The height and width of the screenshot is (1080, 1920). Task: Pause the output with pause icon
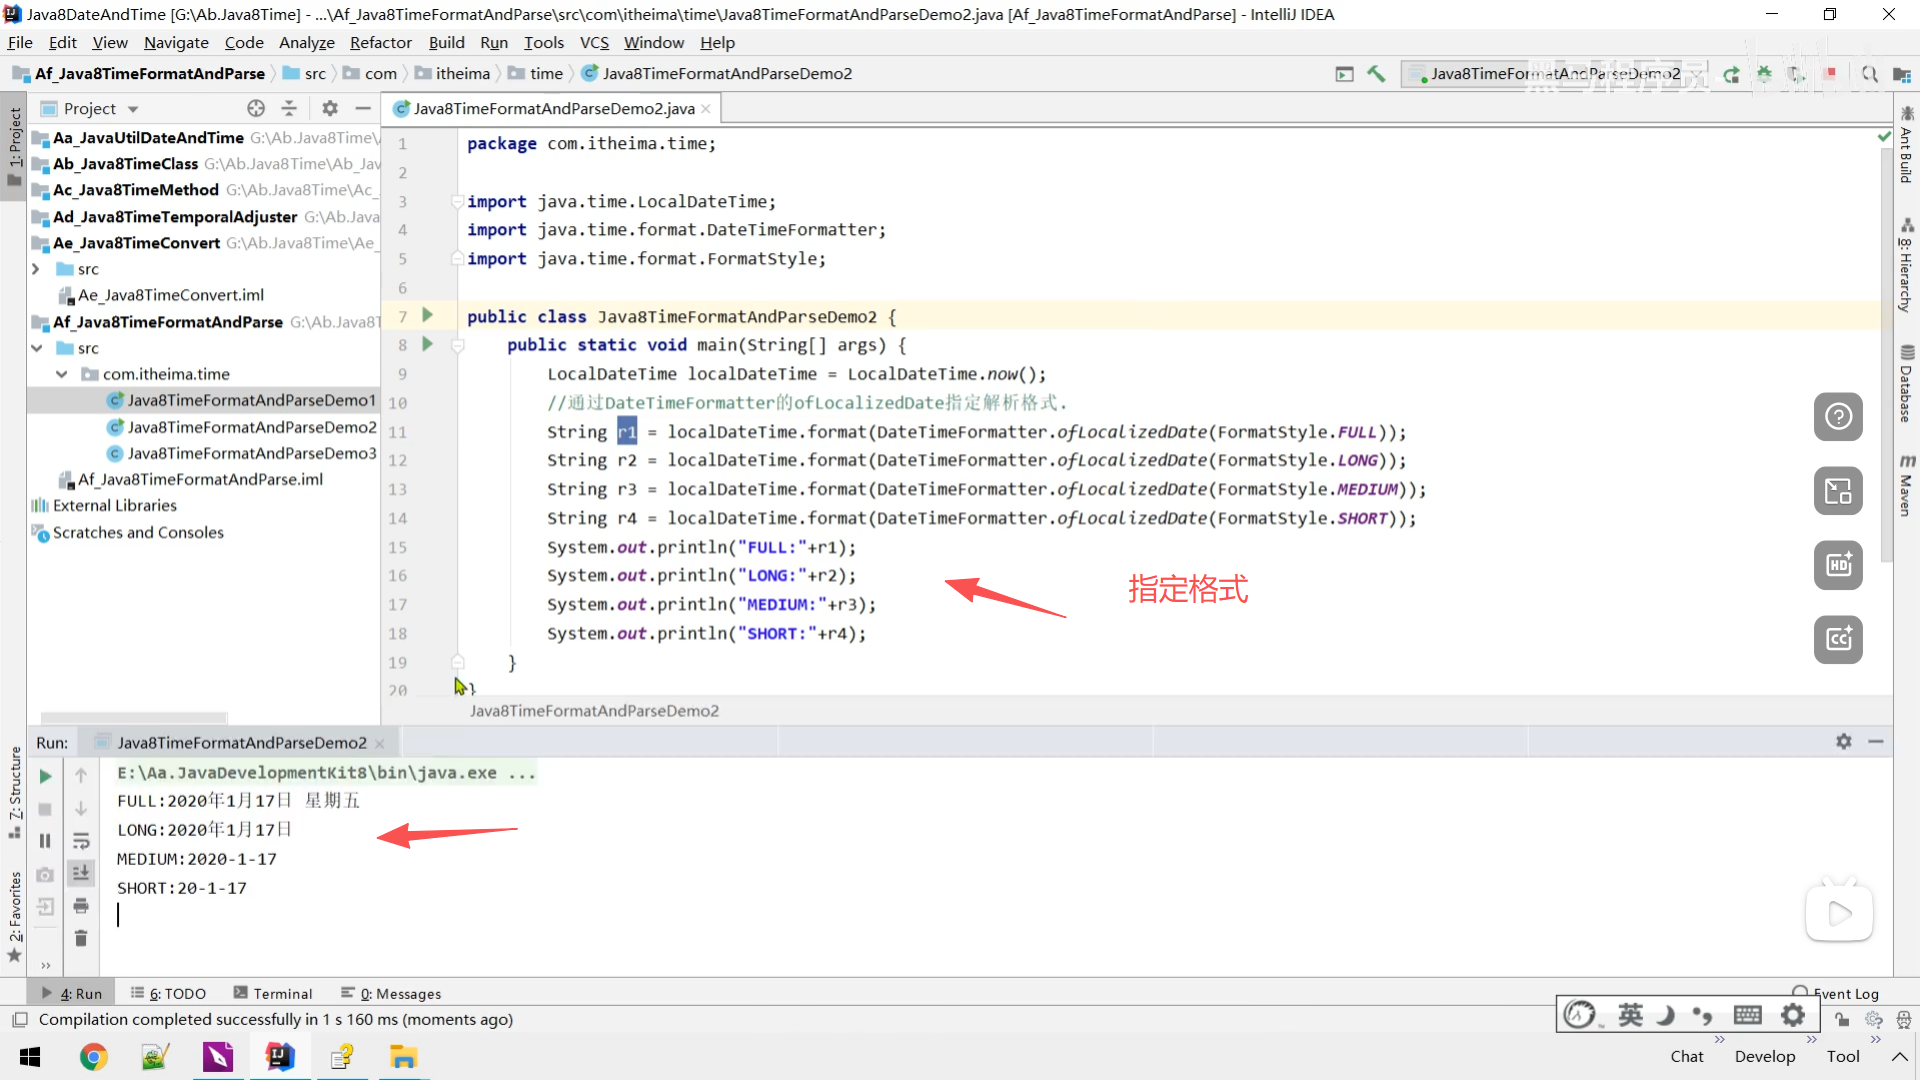(45, 841)
